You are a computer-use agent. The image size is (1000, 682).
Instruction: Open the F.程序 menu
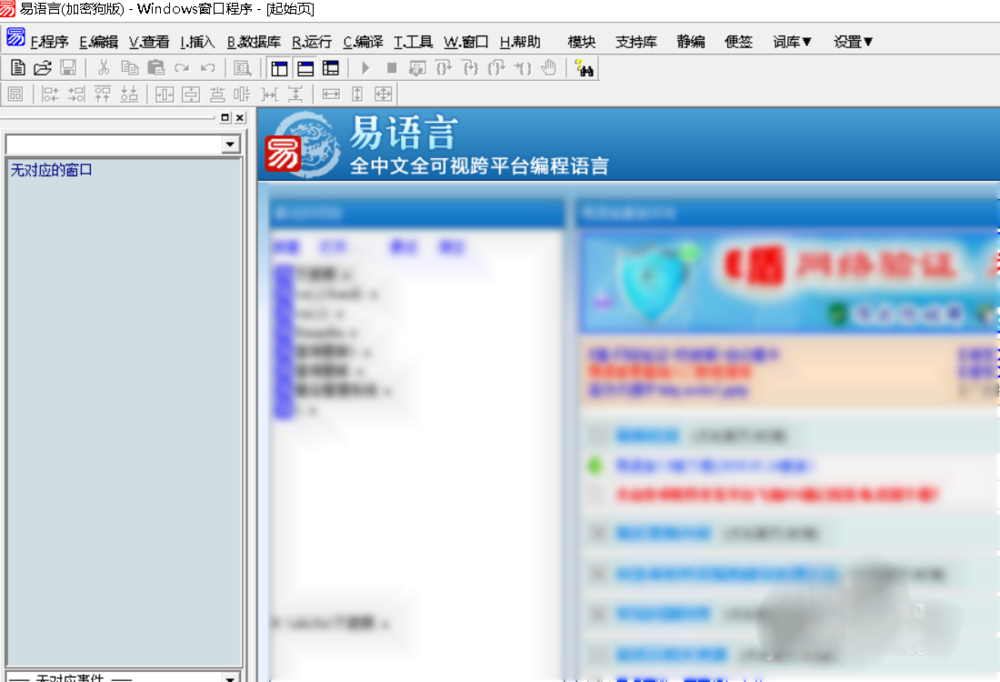[x=49, y=42]
